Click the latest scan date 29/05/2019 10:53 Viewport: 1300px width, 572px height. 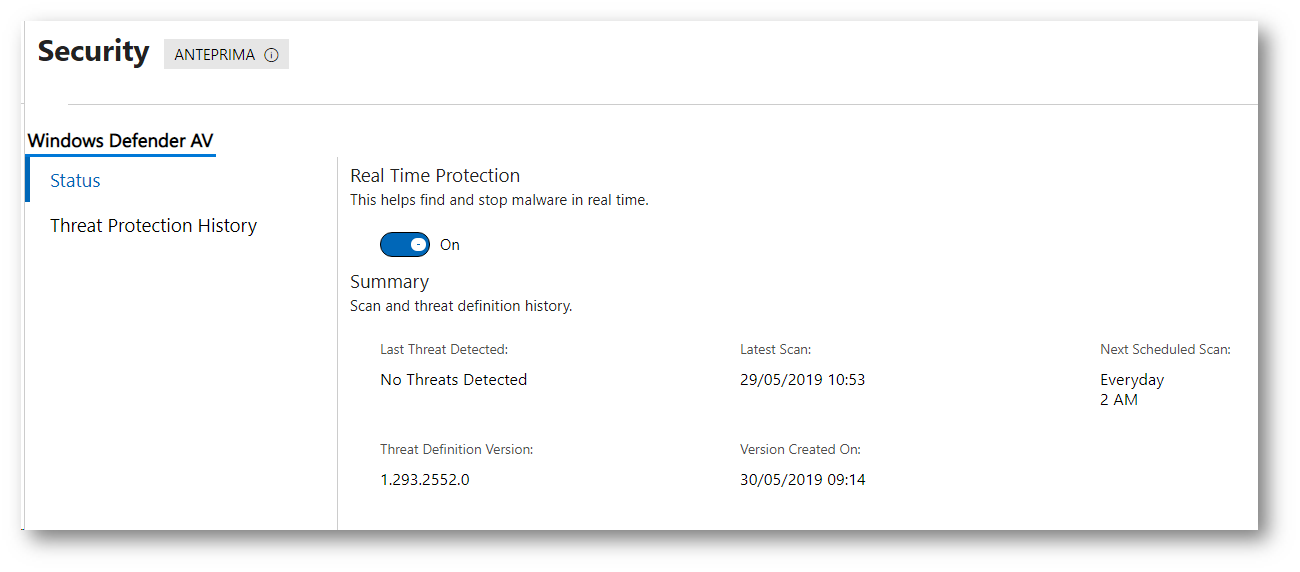click(x=802, y=380)
